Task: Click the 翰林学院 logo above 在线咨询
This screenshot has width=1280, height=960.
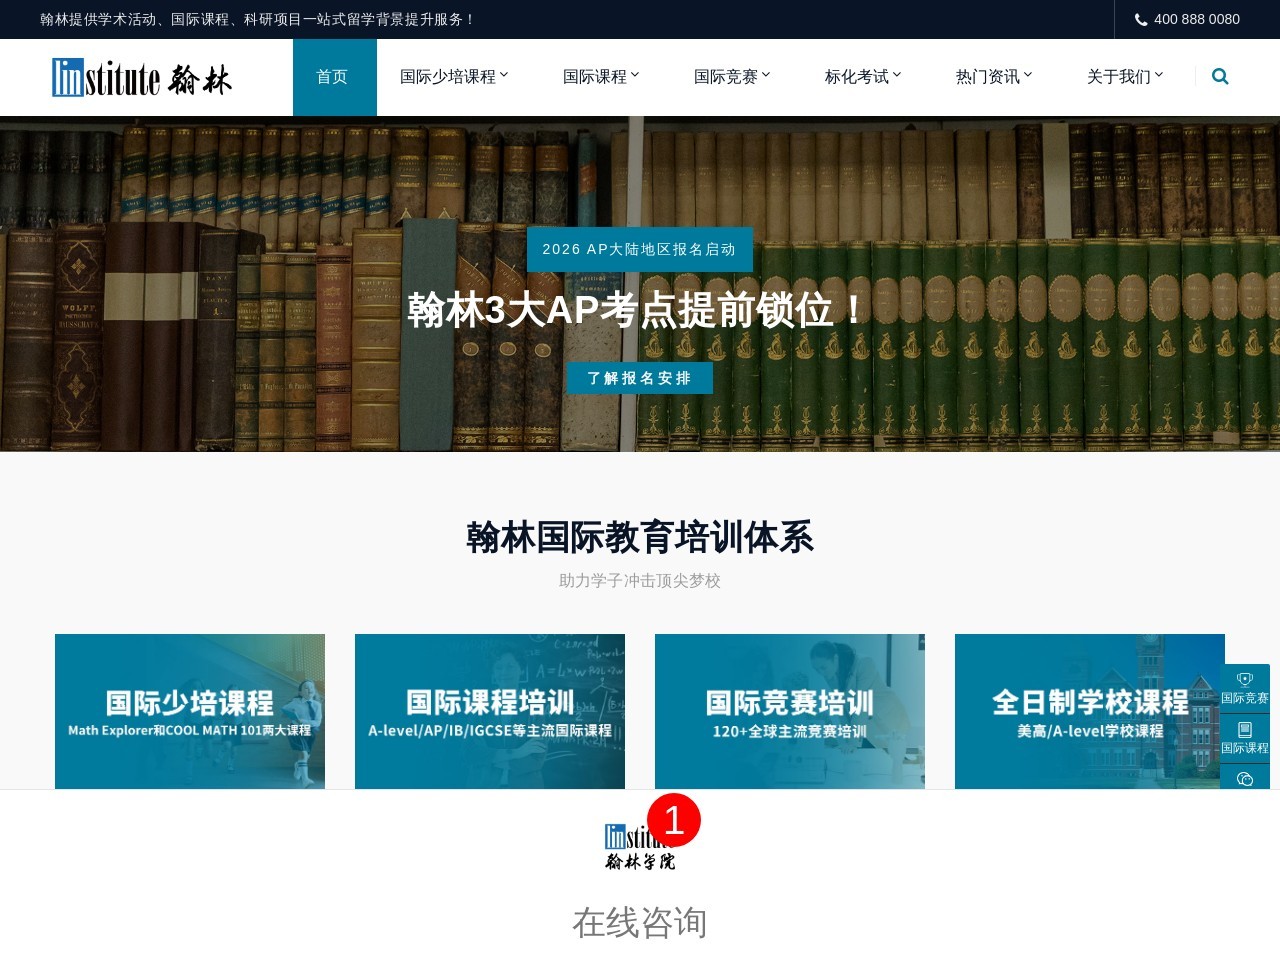Action: (640, 846)
